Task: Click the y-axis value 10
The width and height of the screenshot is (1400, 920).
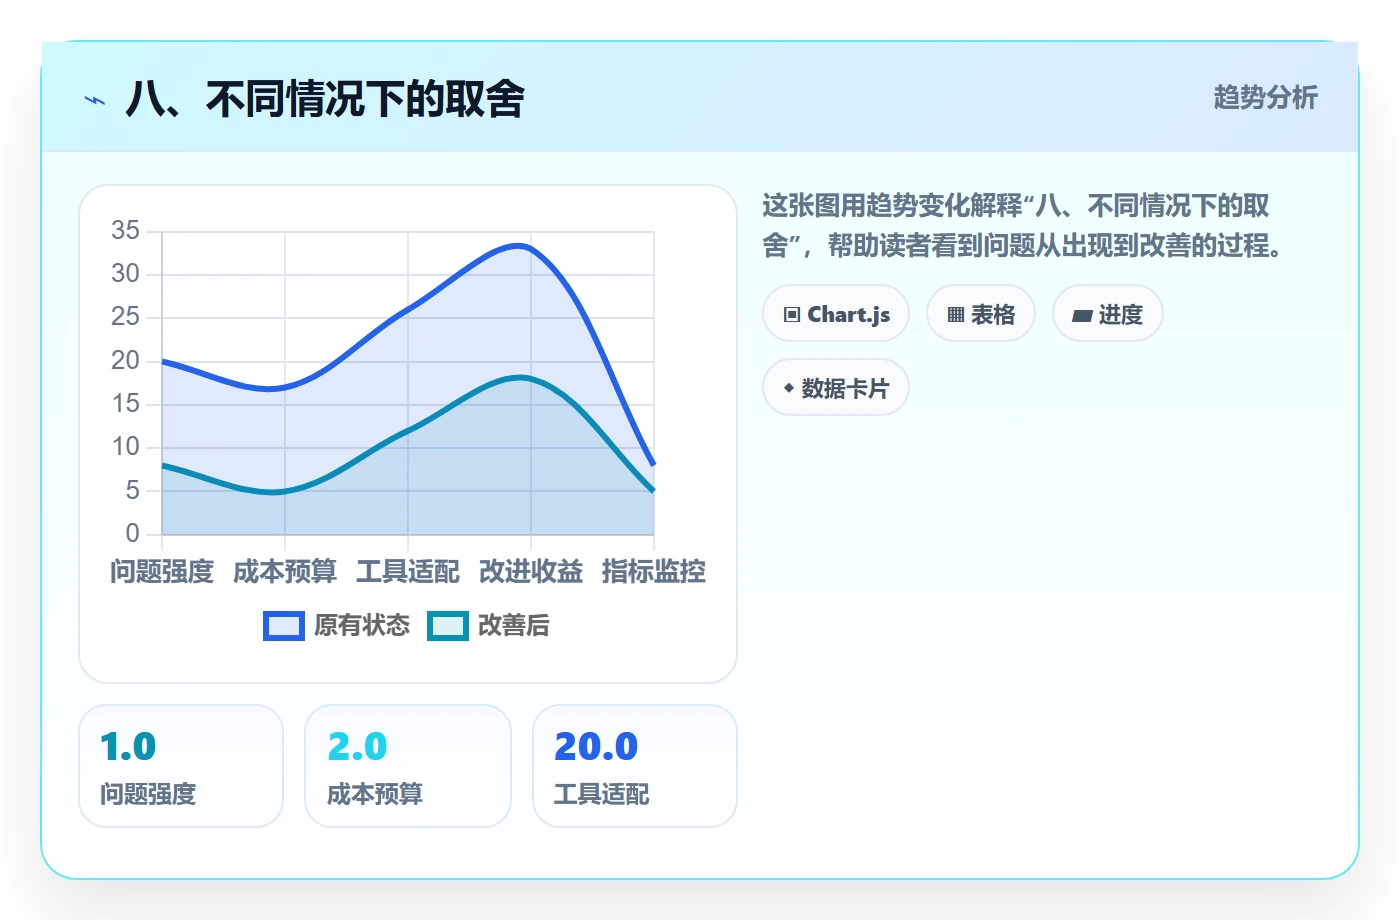Action: pos(126,447)
